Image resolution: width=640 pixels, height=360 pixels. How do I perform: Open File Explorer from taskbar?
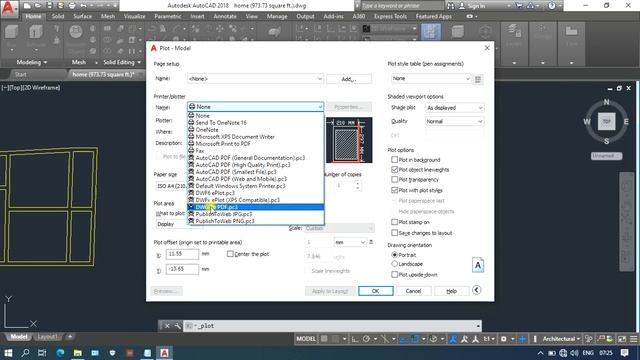coord(78,353)
